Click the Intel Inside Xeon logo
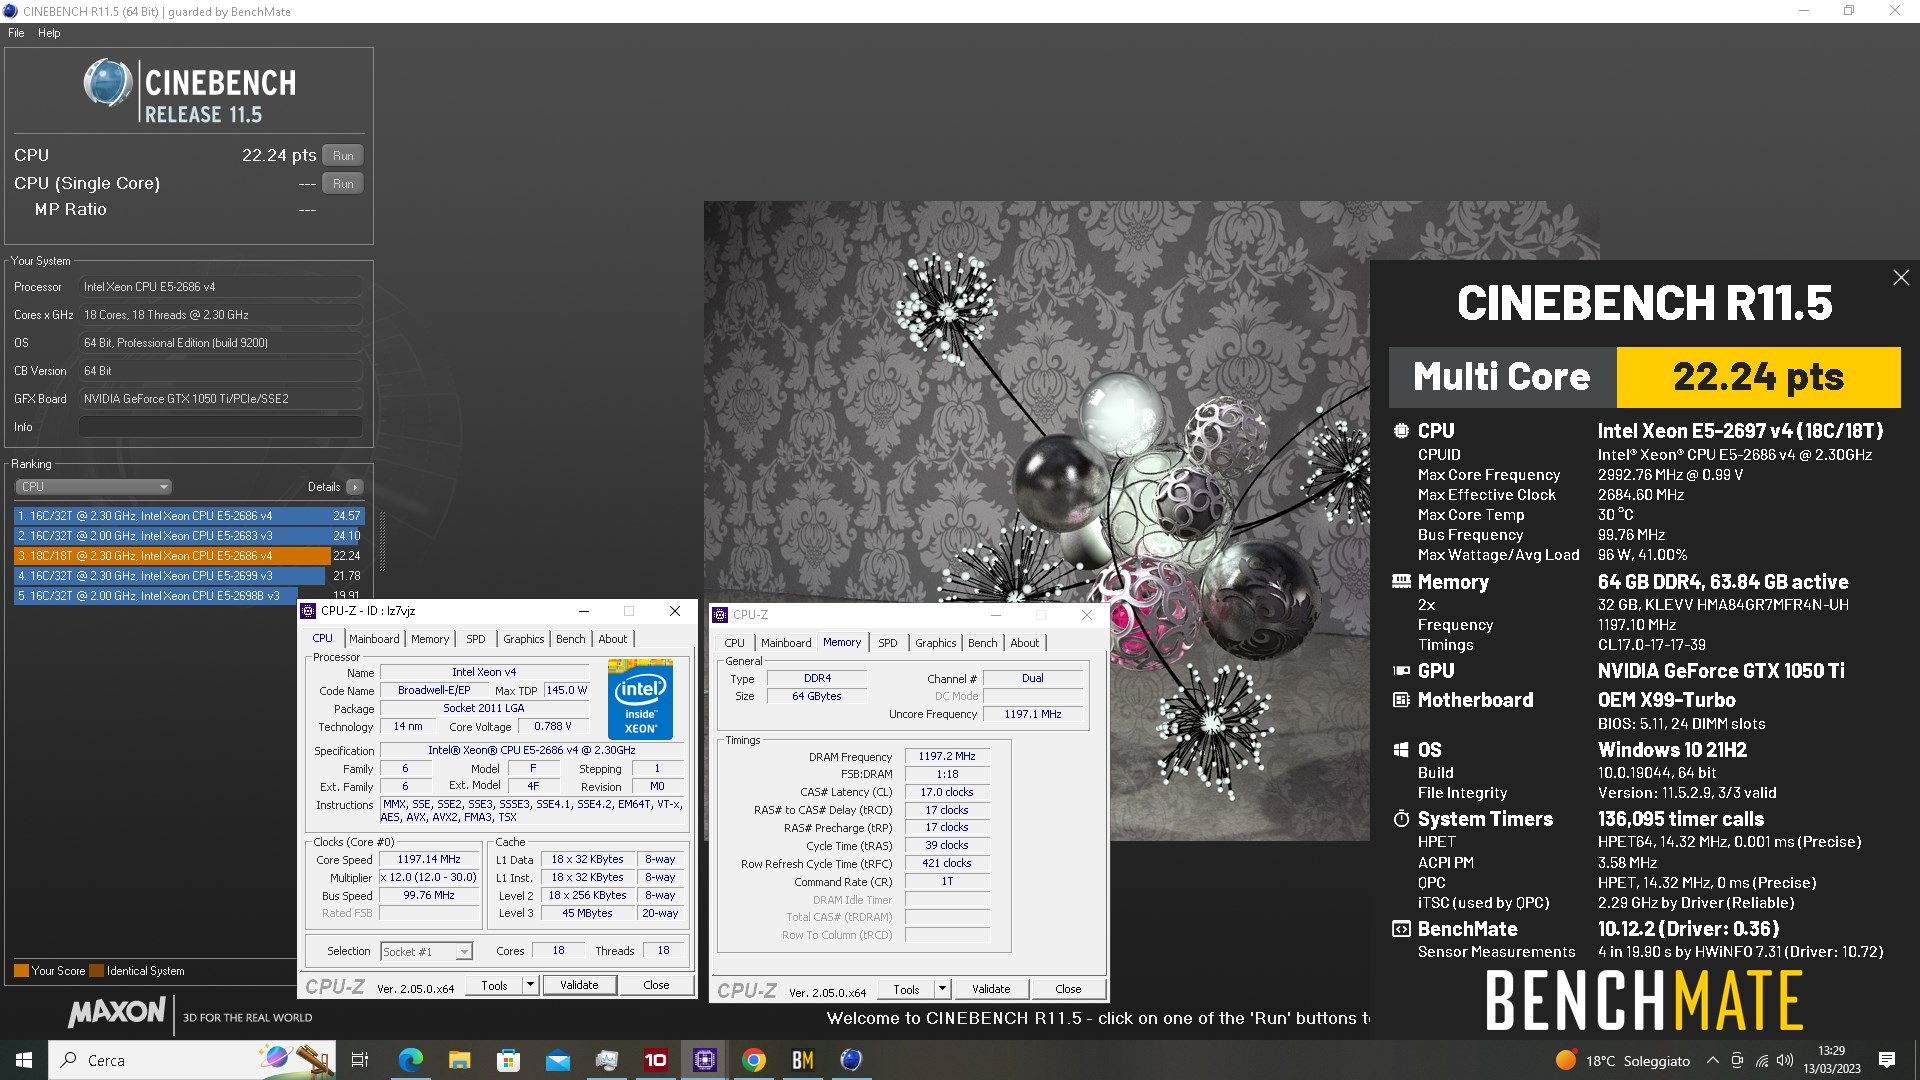This screenshot has height=1080, width=1920. [640, 699]
